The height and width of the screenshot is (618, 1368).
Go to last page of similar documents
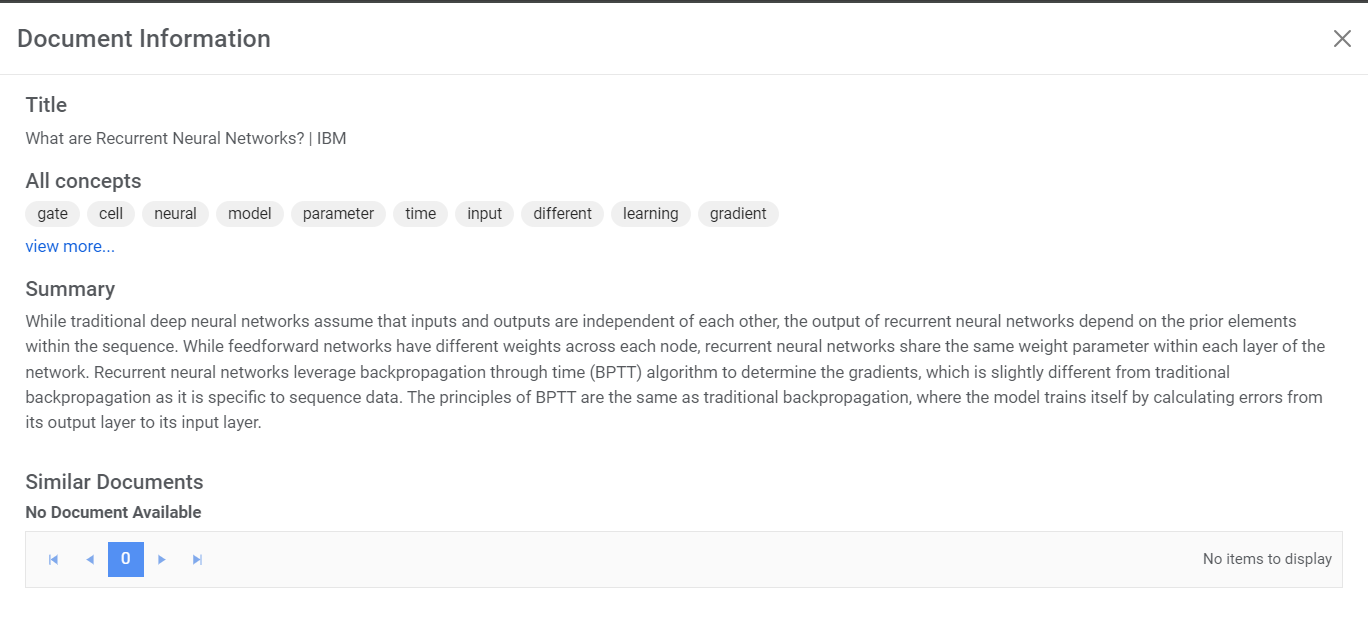(x=198, y=560)
